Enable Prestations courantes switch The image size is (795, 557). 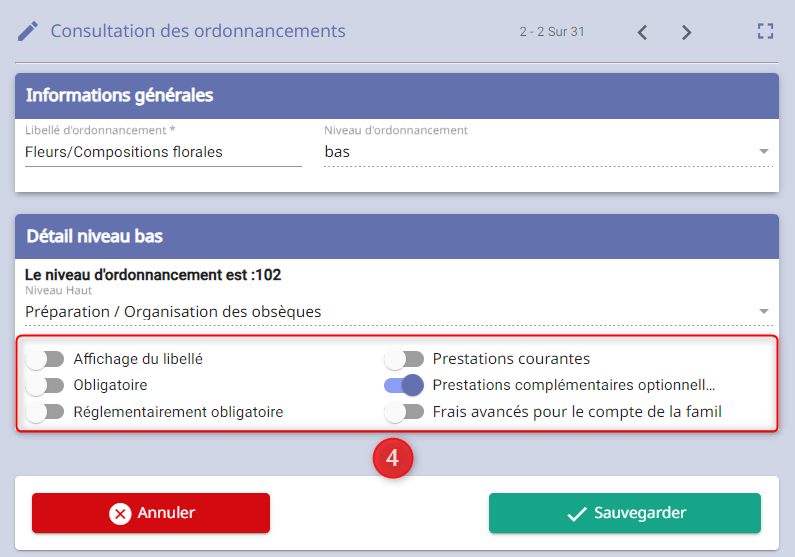click(x=404, y=359)
